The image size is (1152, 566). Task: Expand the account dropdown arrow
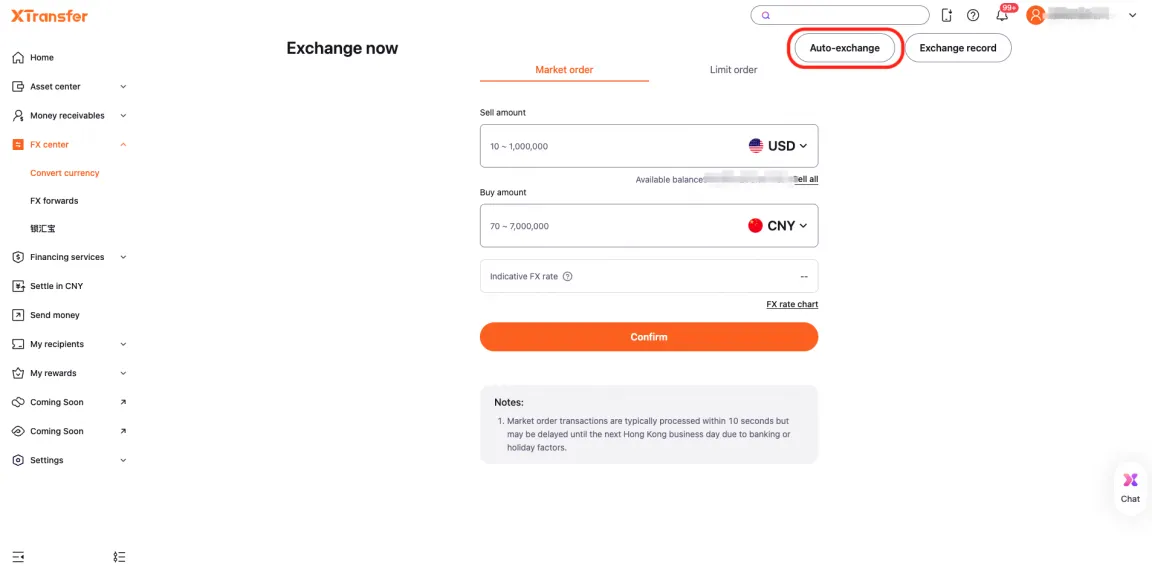pyautogui.click(x=1132, y=15)
